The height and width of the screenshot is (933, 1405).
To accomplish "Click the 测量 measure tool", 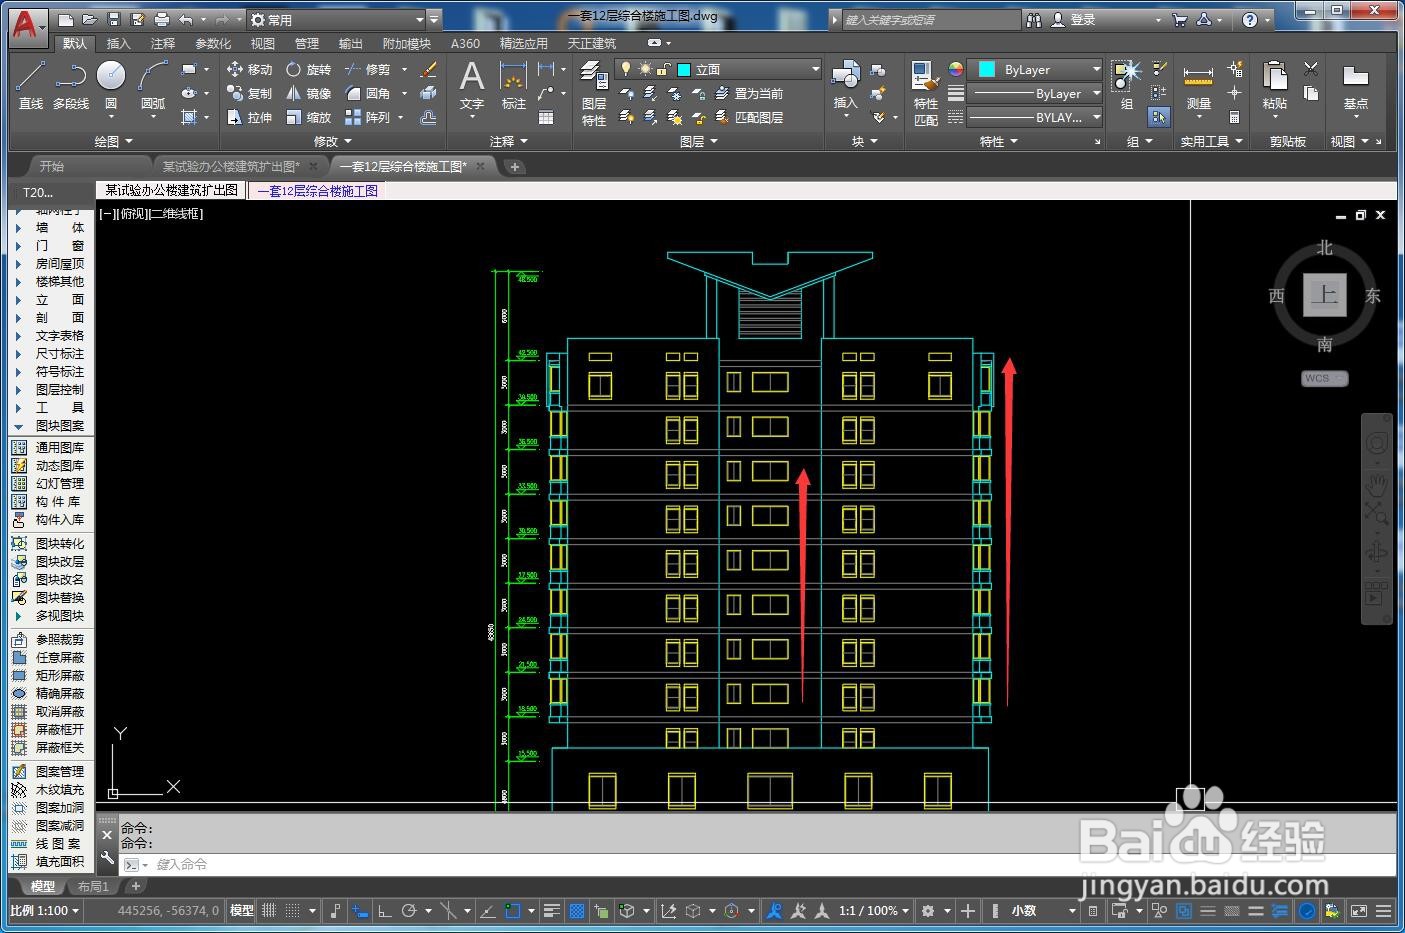I will [1198, 85].
